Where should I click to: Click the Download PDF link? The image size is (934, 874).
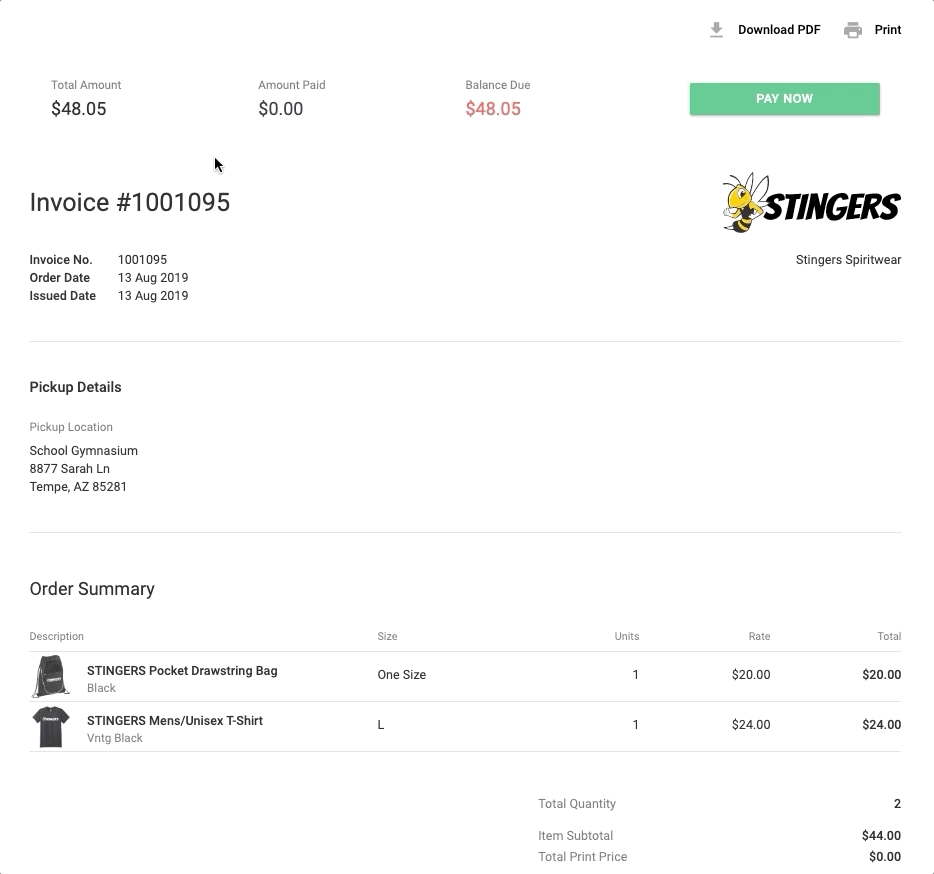(x=779, y=30)
